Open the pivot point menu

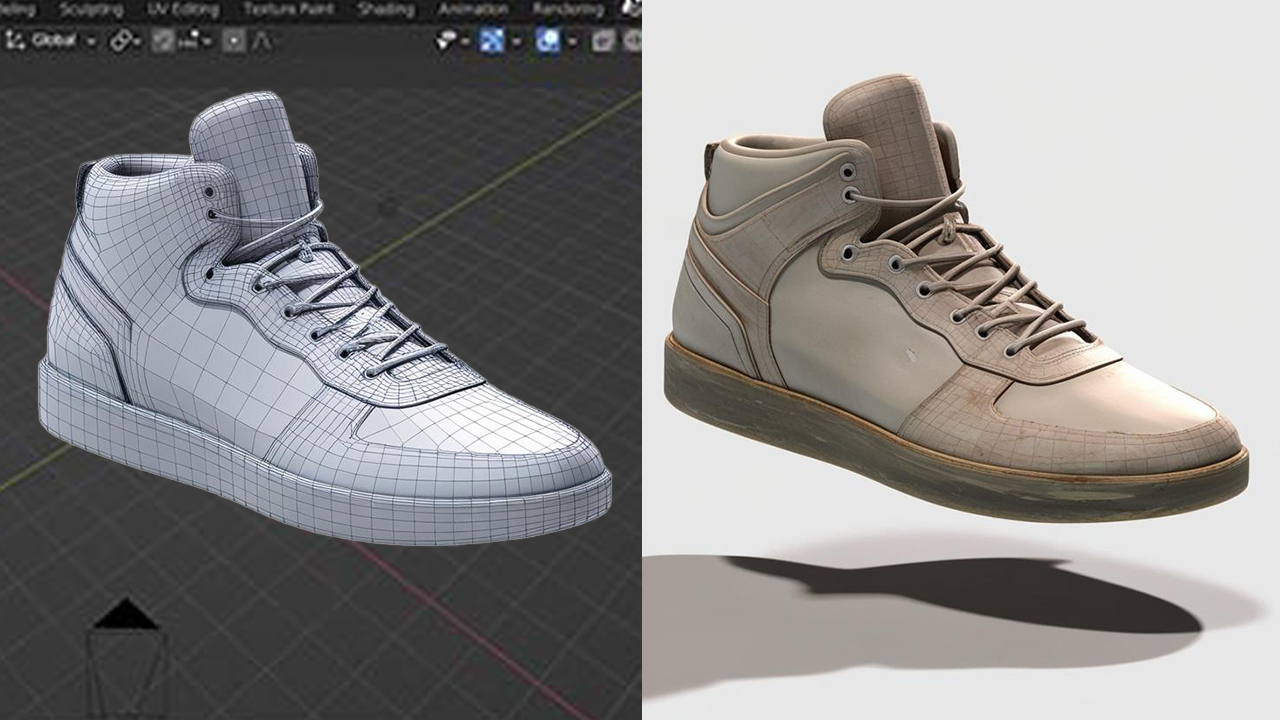[126, 42]
